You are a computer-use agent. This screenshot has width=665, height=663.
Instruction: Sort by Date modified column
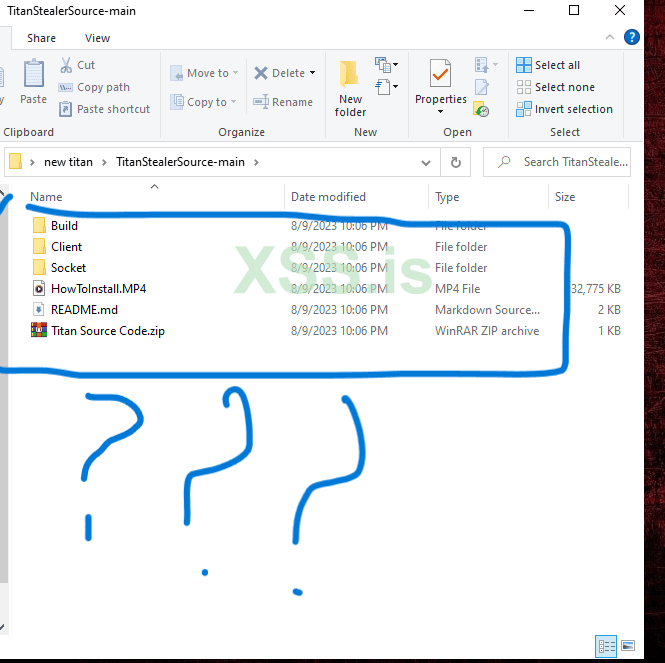click(328, 197)
